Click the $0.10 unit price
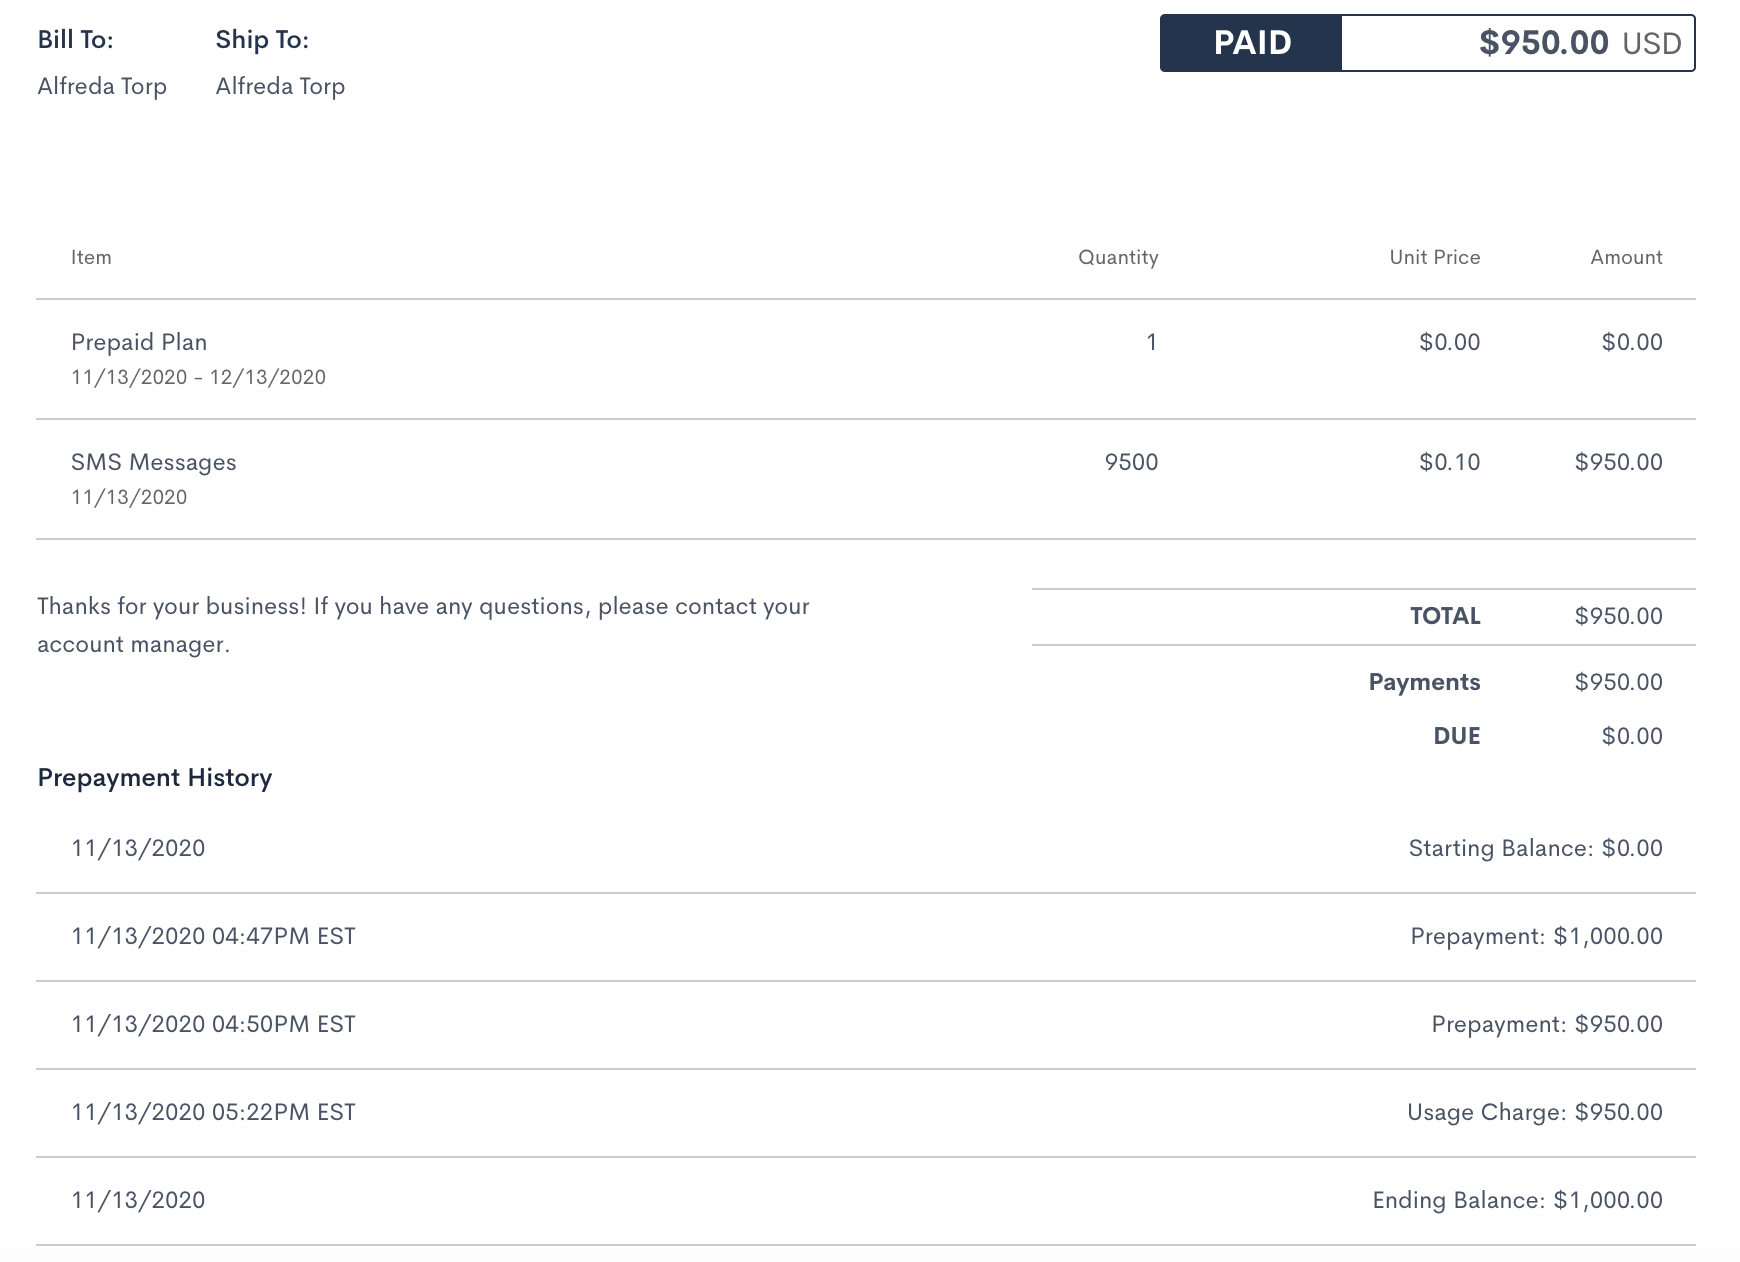Image resolution: width=1740 pixels, height=1262 pixels. point(1449,462)
